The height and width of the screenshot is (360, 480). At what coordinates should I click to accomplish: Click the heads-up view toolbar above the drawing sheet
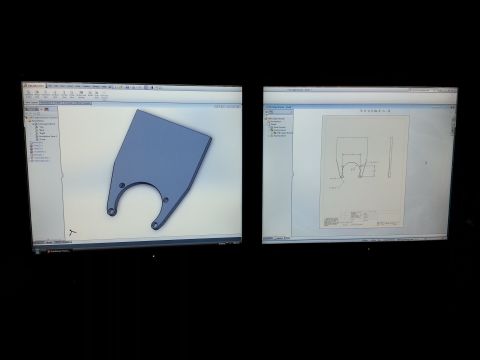pos(374,111)
